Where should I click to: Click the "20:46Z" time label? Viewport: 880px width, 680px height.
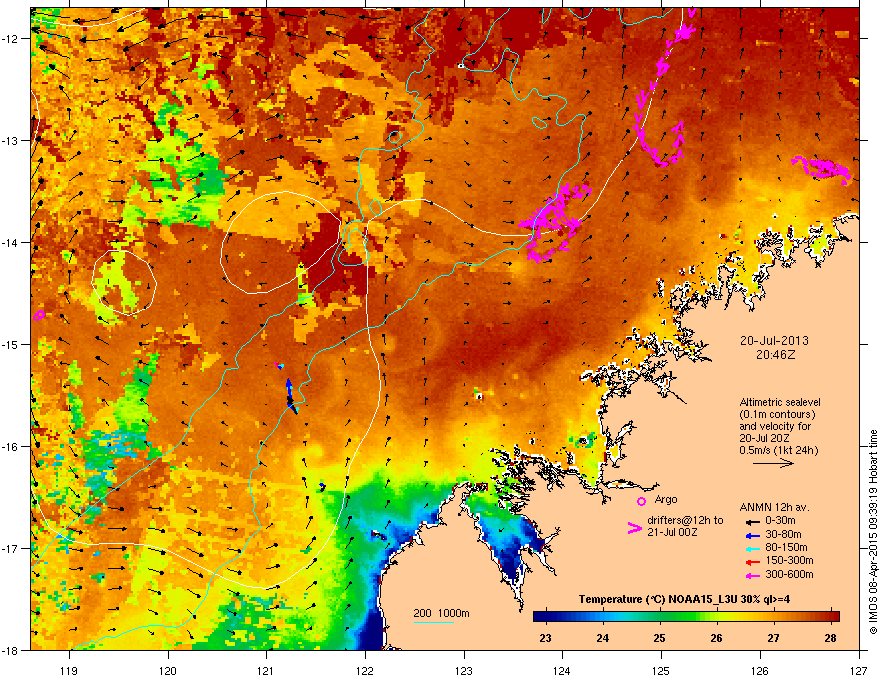(775, 355)
